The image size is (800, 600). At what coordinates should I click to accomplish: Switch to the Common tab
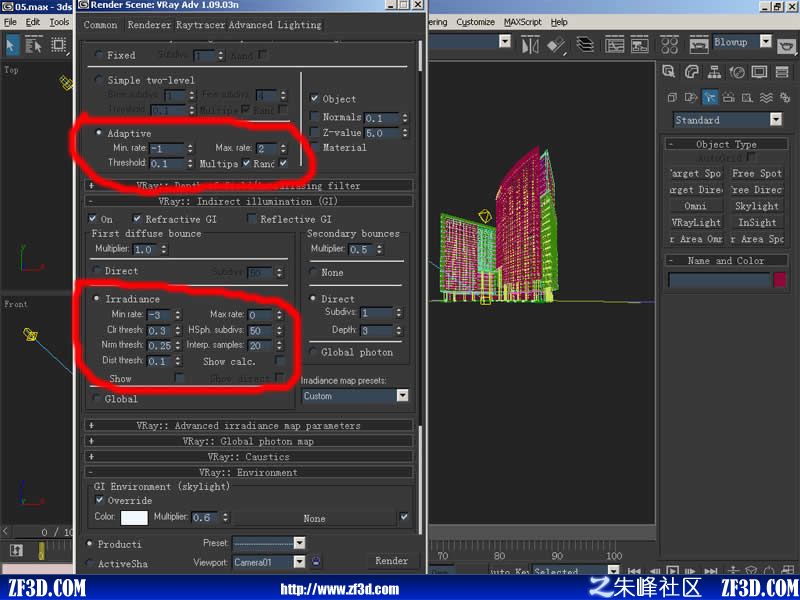point(101,24)
